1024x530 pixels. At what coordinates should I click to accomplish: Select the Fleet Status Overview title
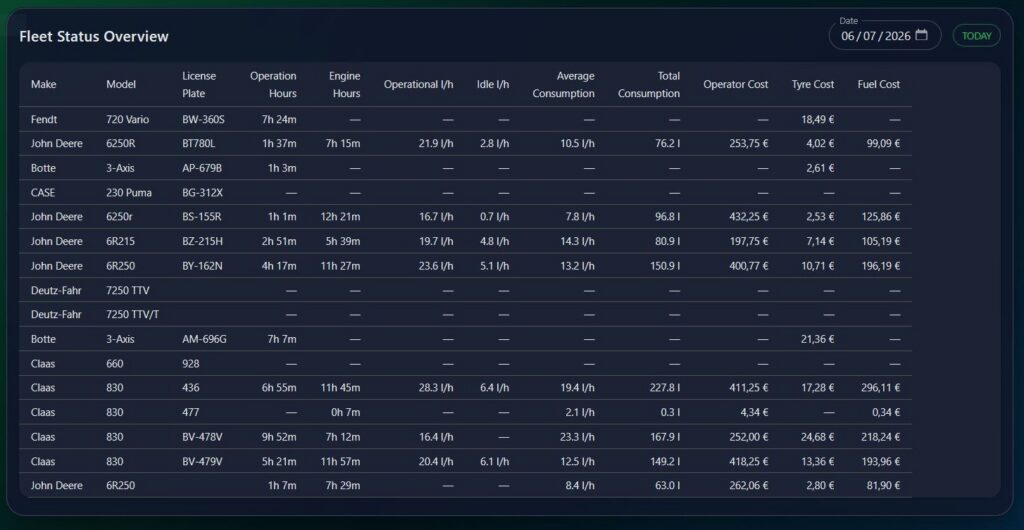click(94, 37)
